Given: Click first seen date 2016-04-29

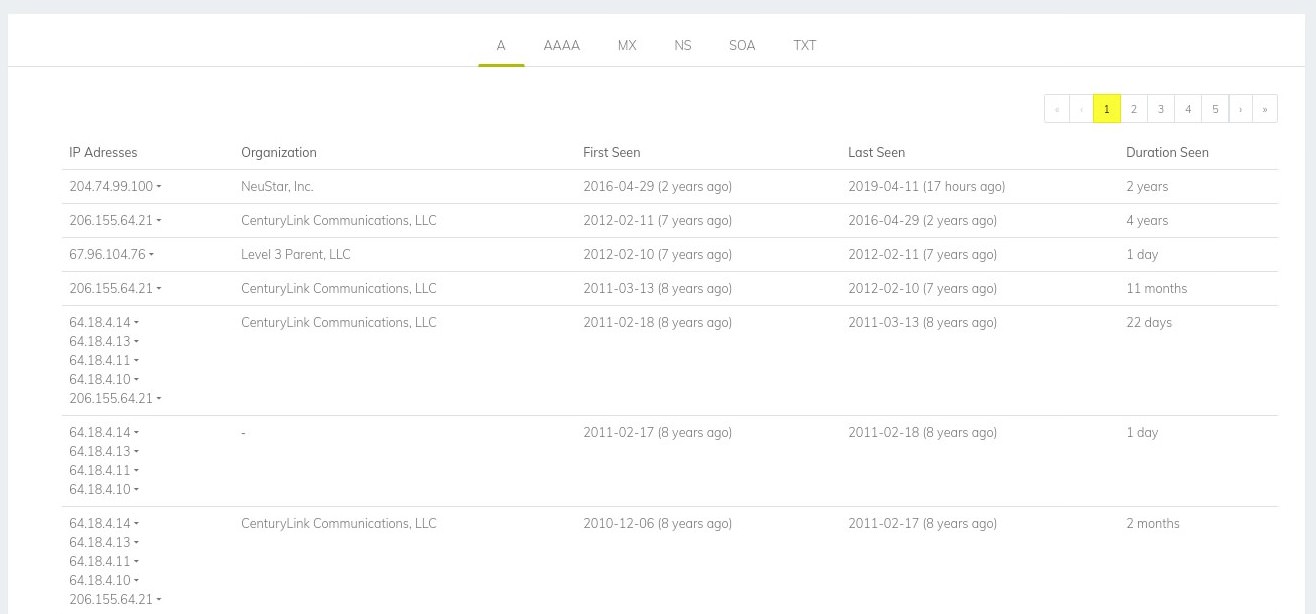Looking at the screenshot, I should (x=658, y=186).
